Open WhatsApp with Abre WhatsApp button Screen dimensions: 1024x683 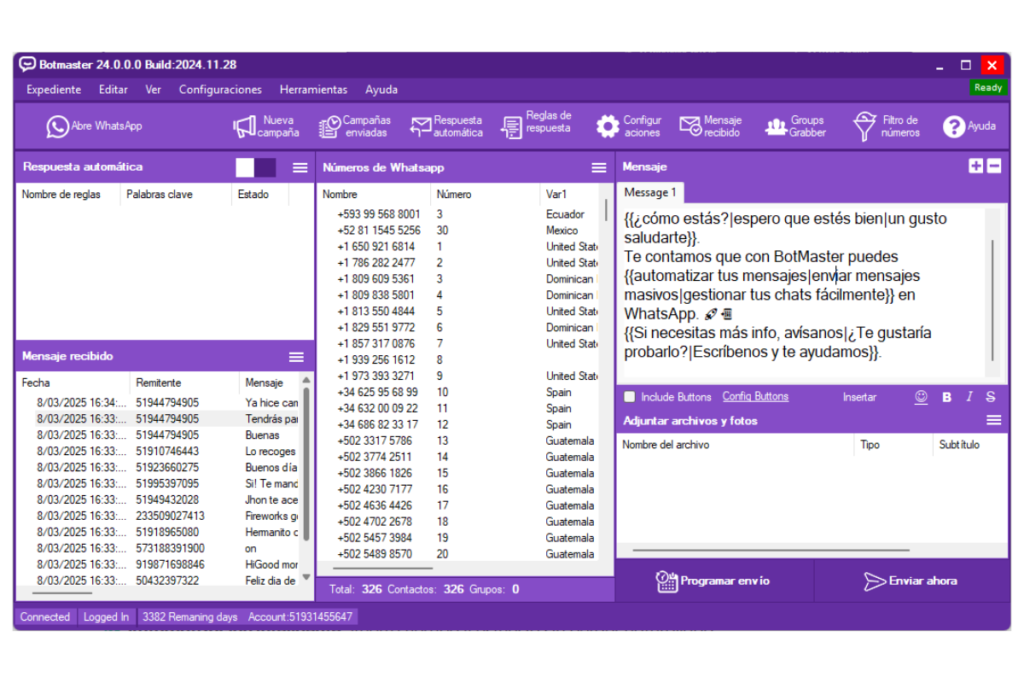[94, 126]
